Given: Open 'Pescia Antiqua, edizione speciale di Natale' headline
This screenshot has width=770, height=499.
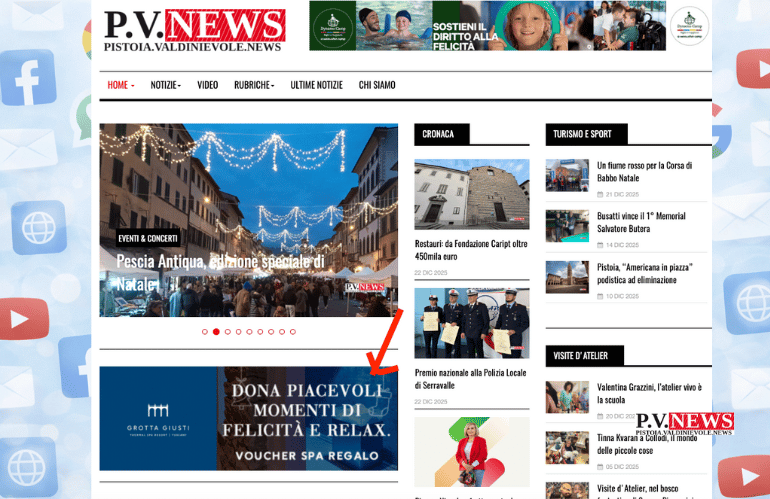Looking at the screenshot, I should tap(220, 273).
